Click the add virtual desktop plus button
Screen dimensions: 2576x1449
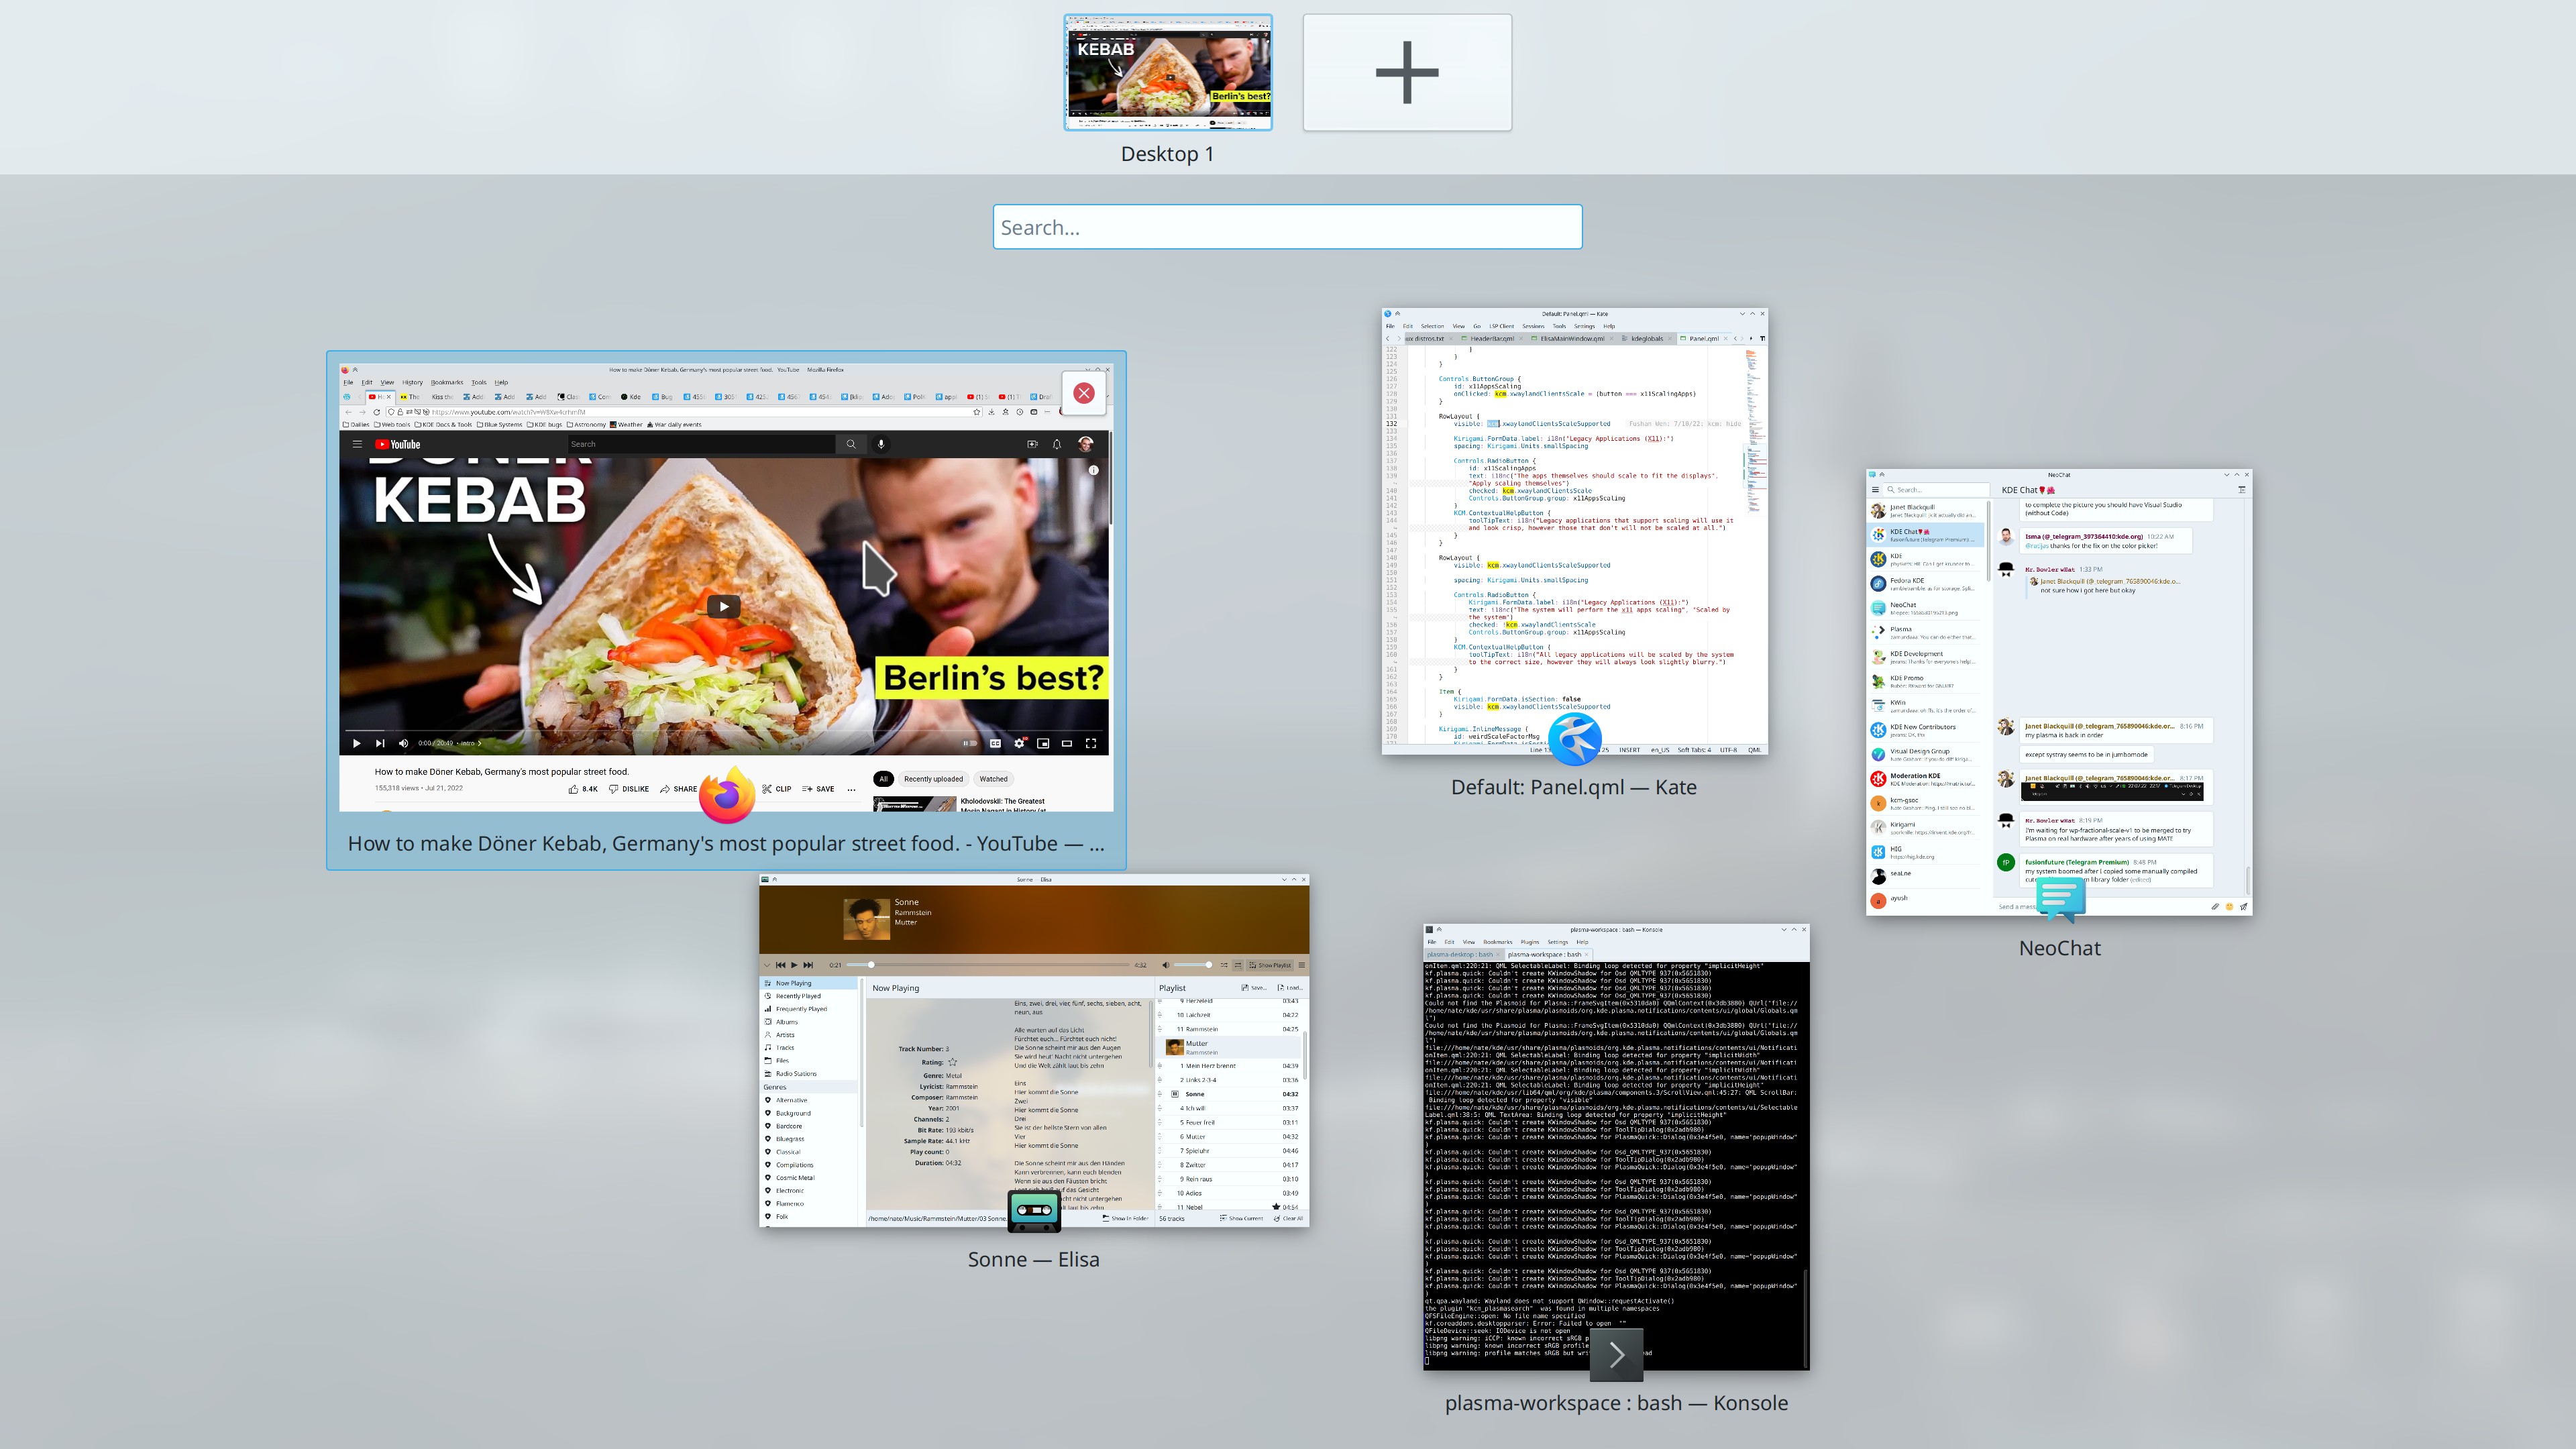click(1407, 72)
